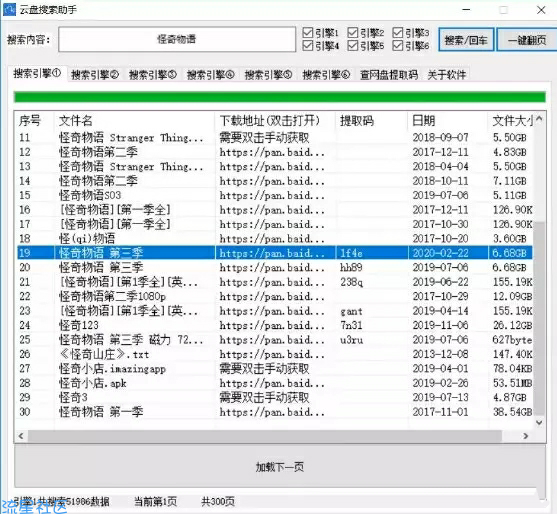
Task: Focus the 搜索内容 input field
Action: 177,39
